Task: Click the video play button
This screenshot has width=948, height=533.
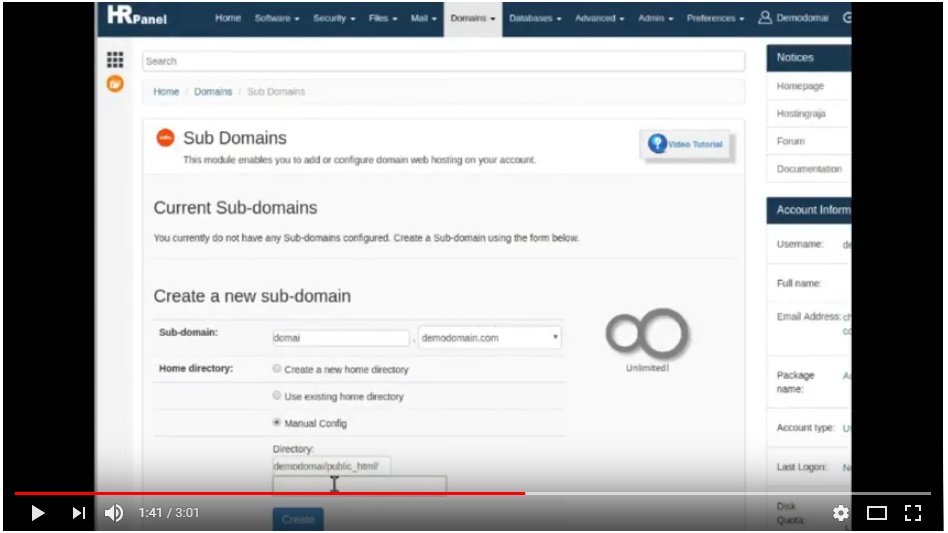Action: [38, 513]
